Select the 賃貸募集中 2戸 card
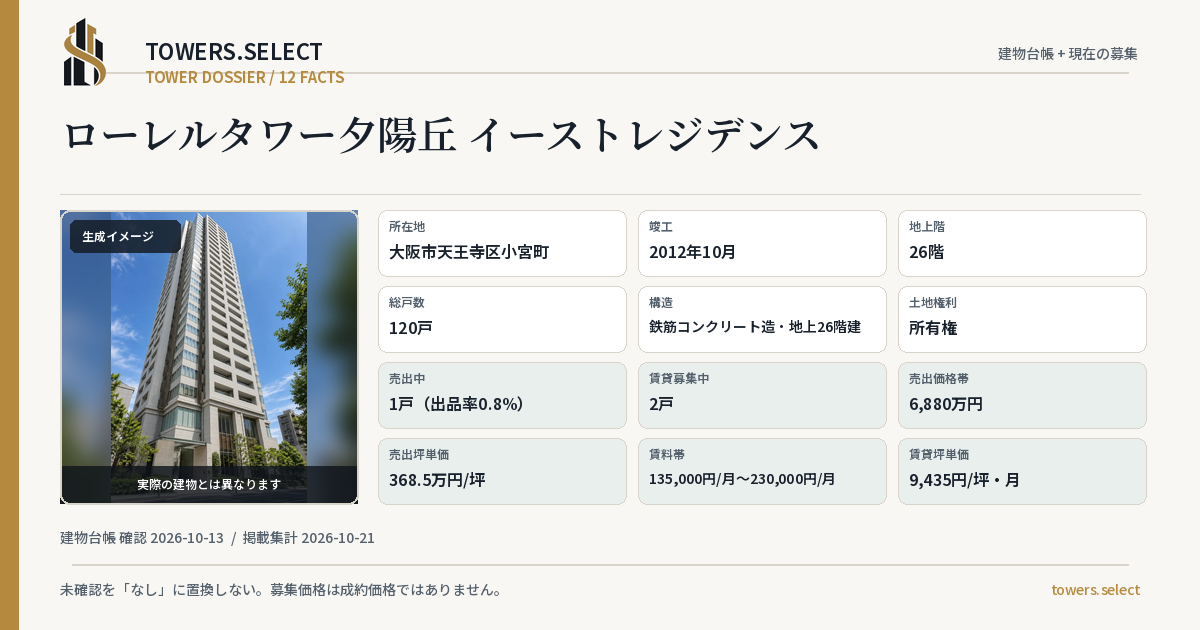The height and width of the screenshot is (630, 1200). (x=762, y=395)
